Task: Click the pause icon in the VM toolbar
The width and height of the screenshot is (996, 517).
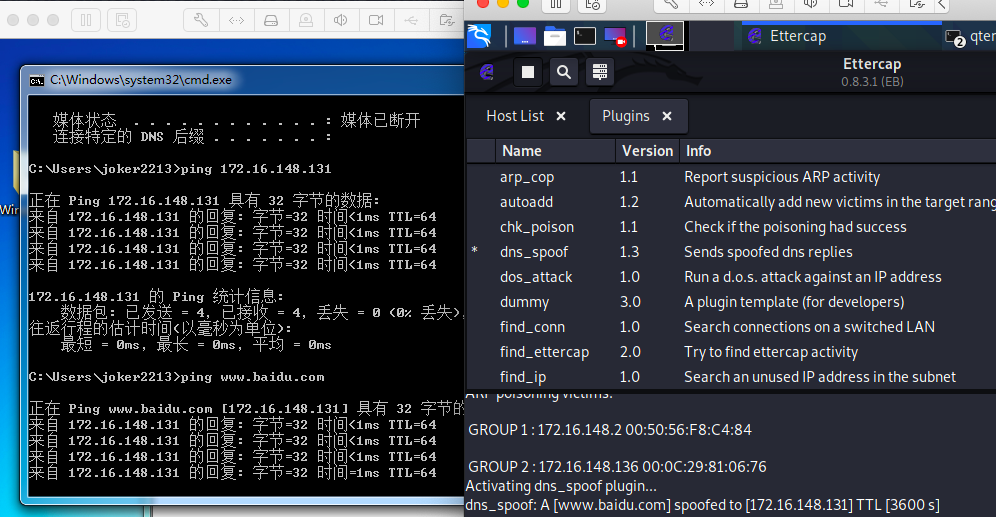Action: tap(86, 19)
